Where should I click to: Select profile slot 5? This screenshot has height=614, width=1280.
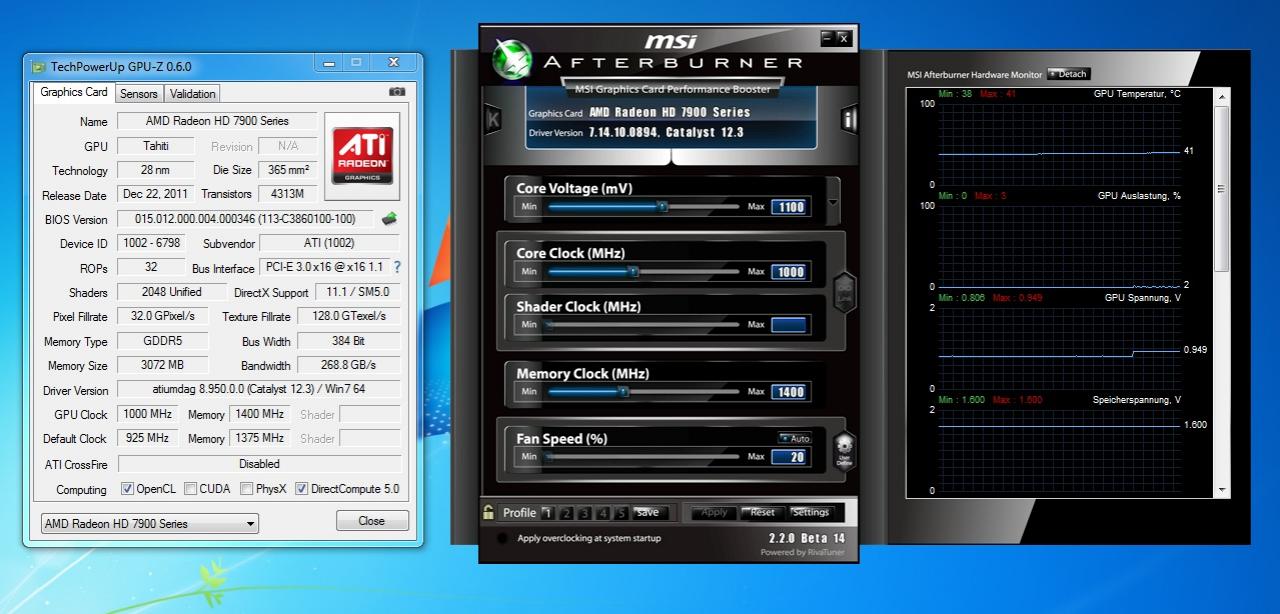(x=621, y=513)
